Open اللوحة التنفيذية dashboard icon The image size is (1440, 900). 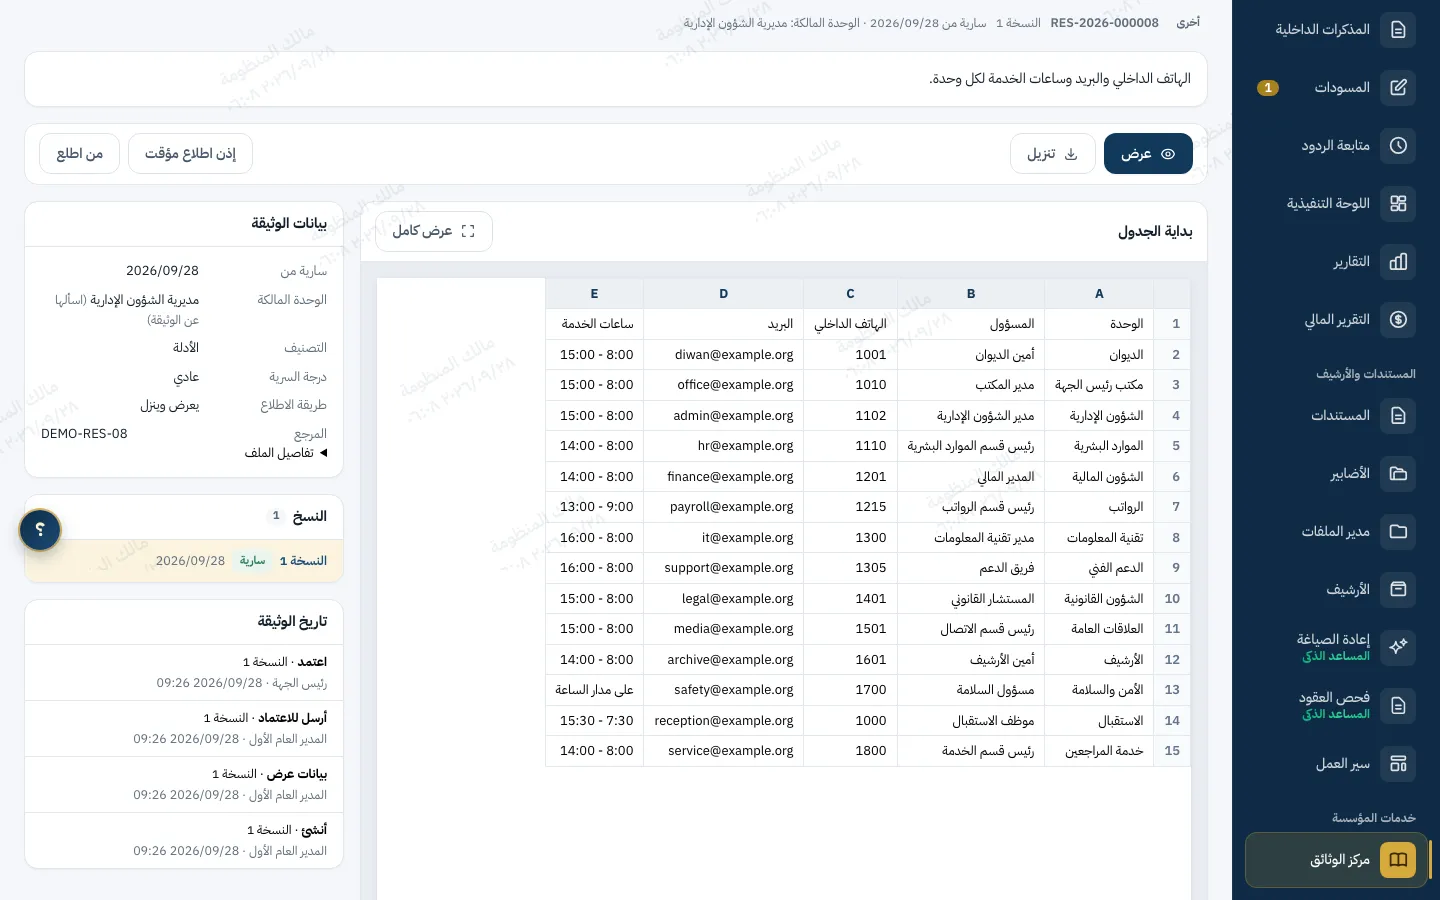coord(1398,204)
